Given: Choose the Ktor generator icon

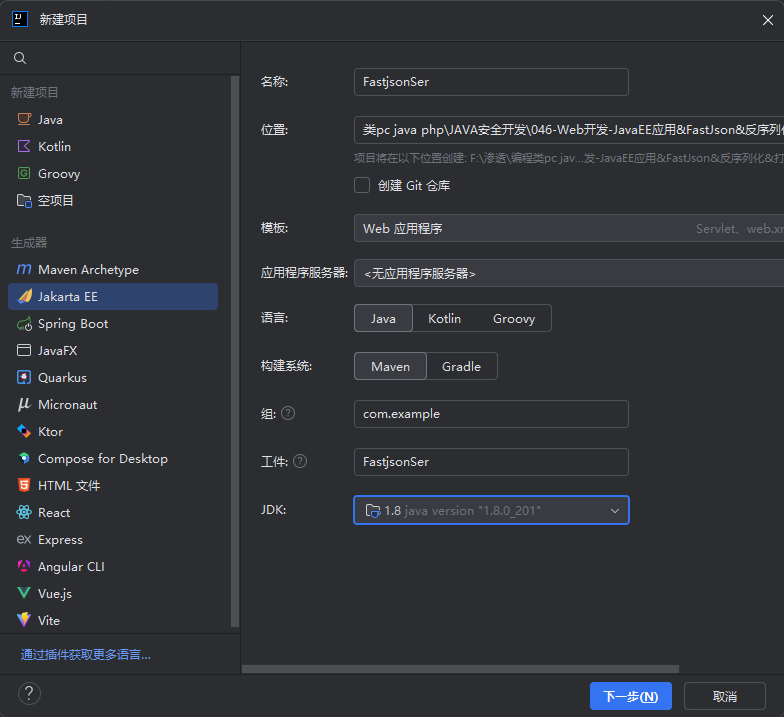Looking at the screenshot, I should click(x=24, y=431).
